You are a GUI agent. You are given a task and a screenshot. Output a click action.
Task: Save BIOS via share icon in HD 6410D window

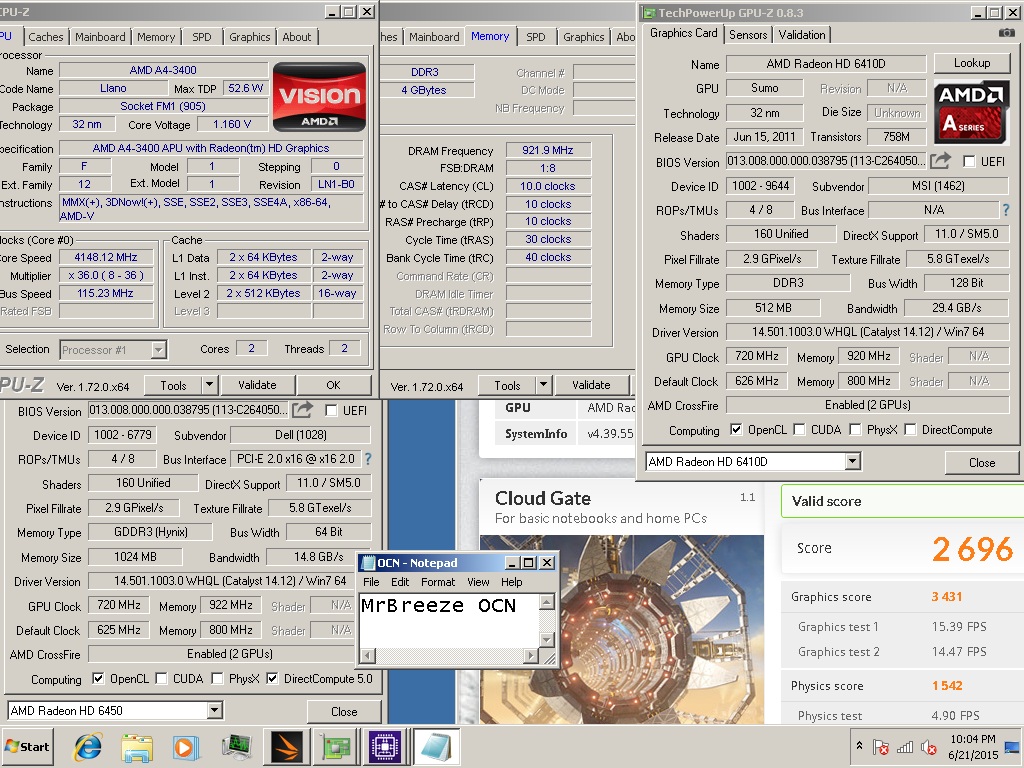940,161
